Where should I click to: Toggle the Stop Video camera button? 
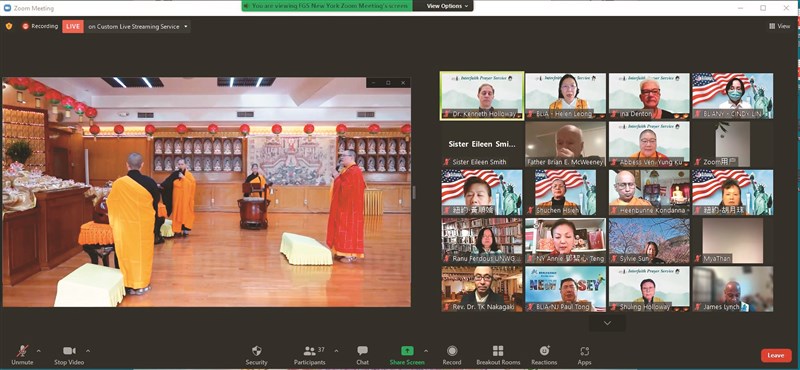(x=69, y=351)
